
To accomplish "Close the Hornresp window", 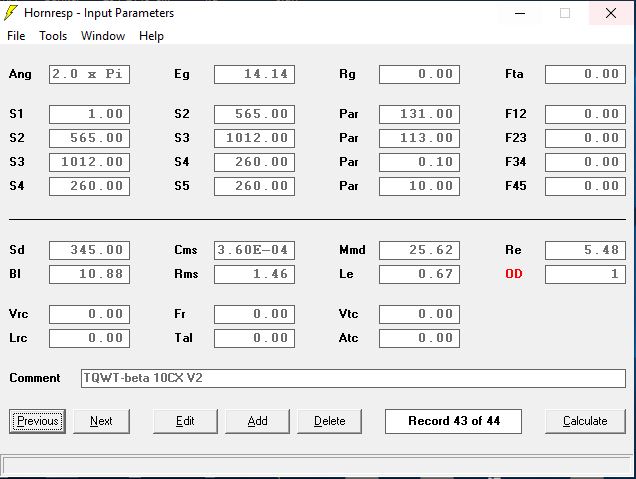I will pos(611,13).
